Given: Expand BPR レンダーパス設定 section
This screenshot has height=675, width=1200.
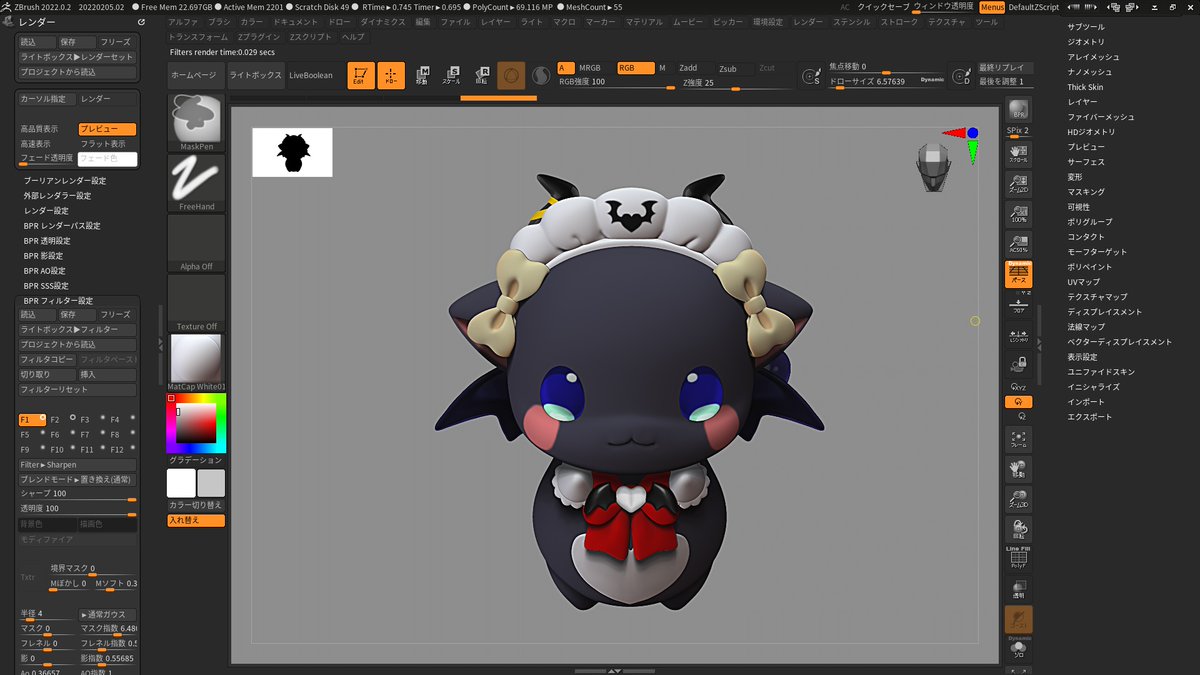Looking at the screenshot, I should coord(62,226).
